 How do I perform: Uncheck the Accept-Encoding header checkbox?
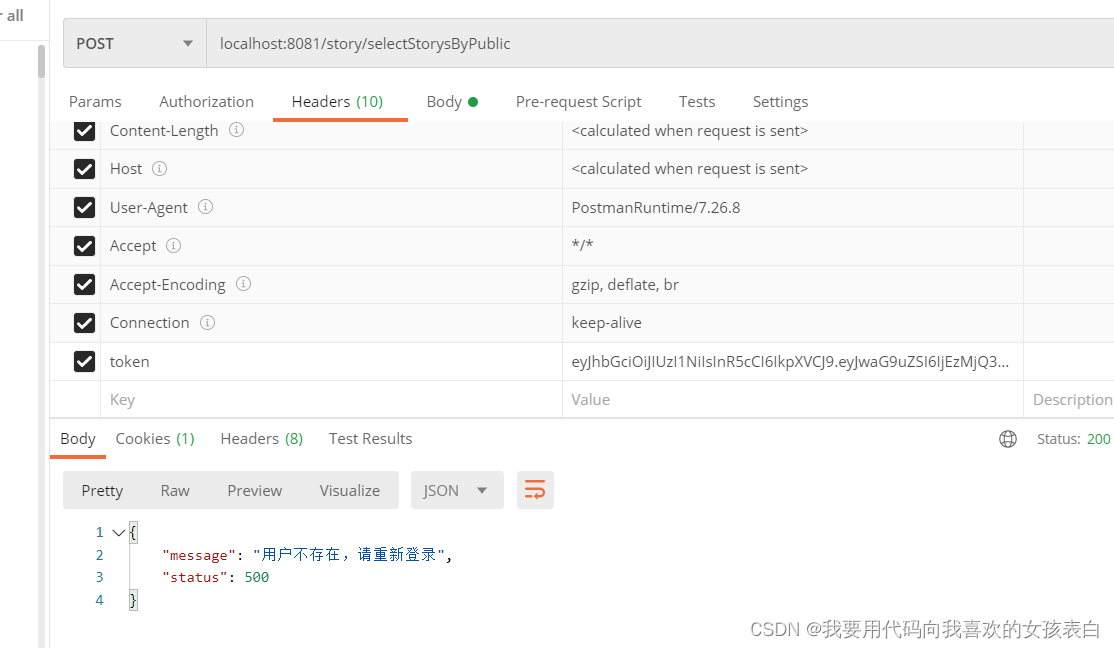(85, 284)
